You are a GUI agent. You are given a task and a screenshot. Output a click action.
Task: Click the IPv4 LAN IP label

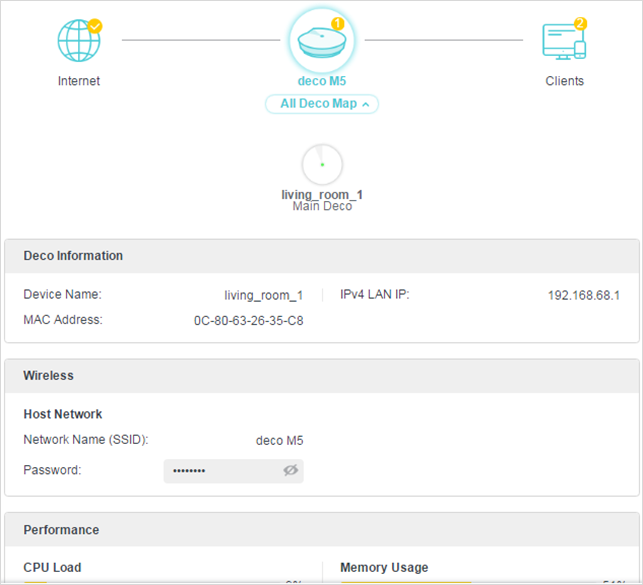pos(375,294)
